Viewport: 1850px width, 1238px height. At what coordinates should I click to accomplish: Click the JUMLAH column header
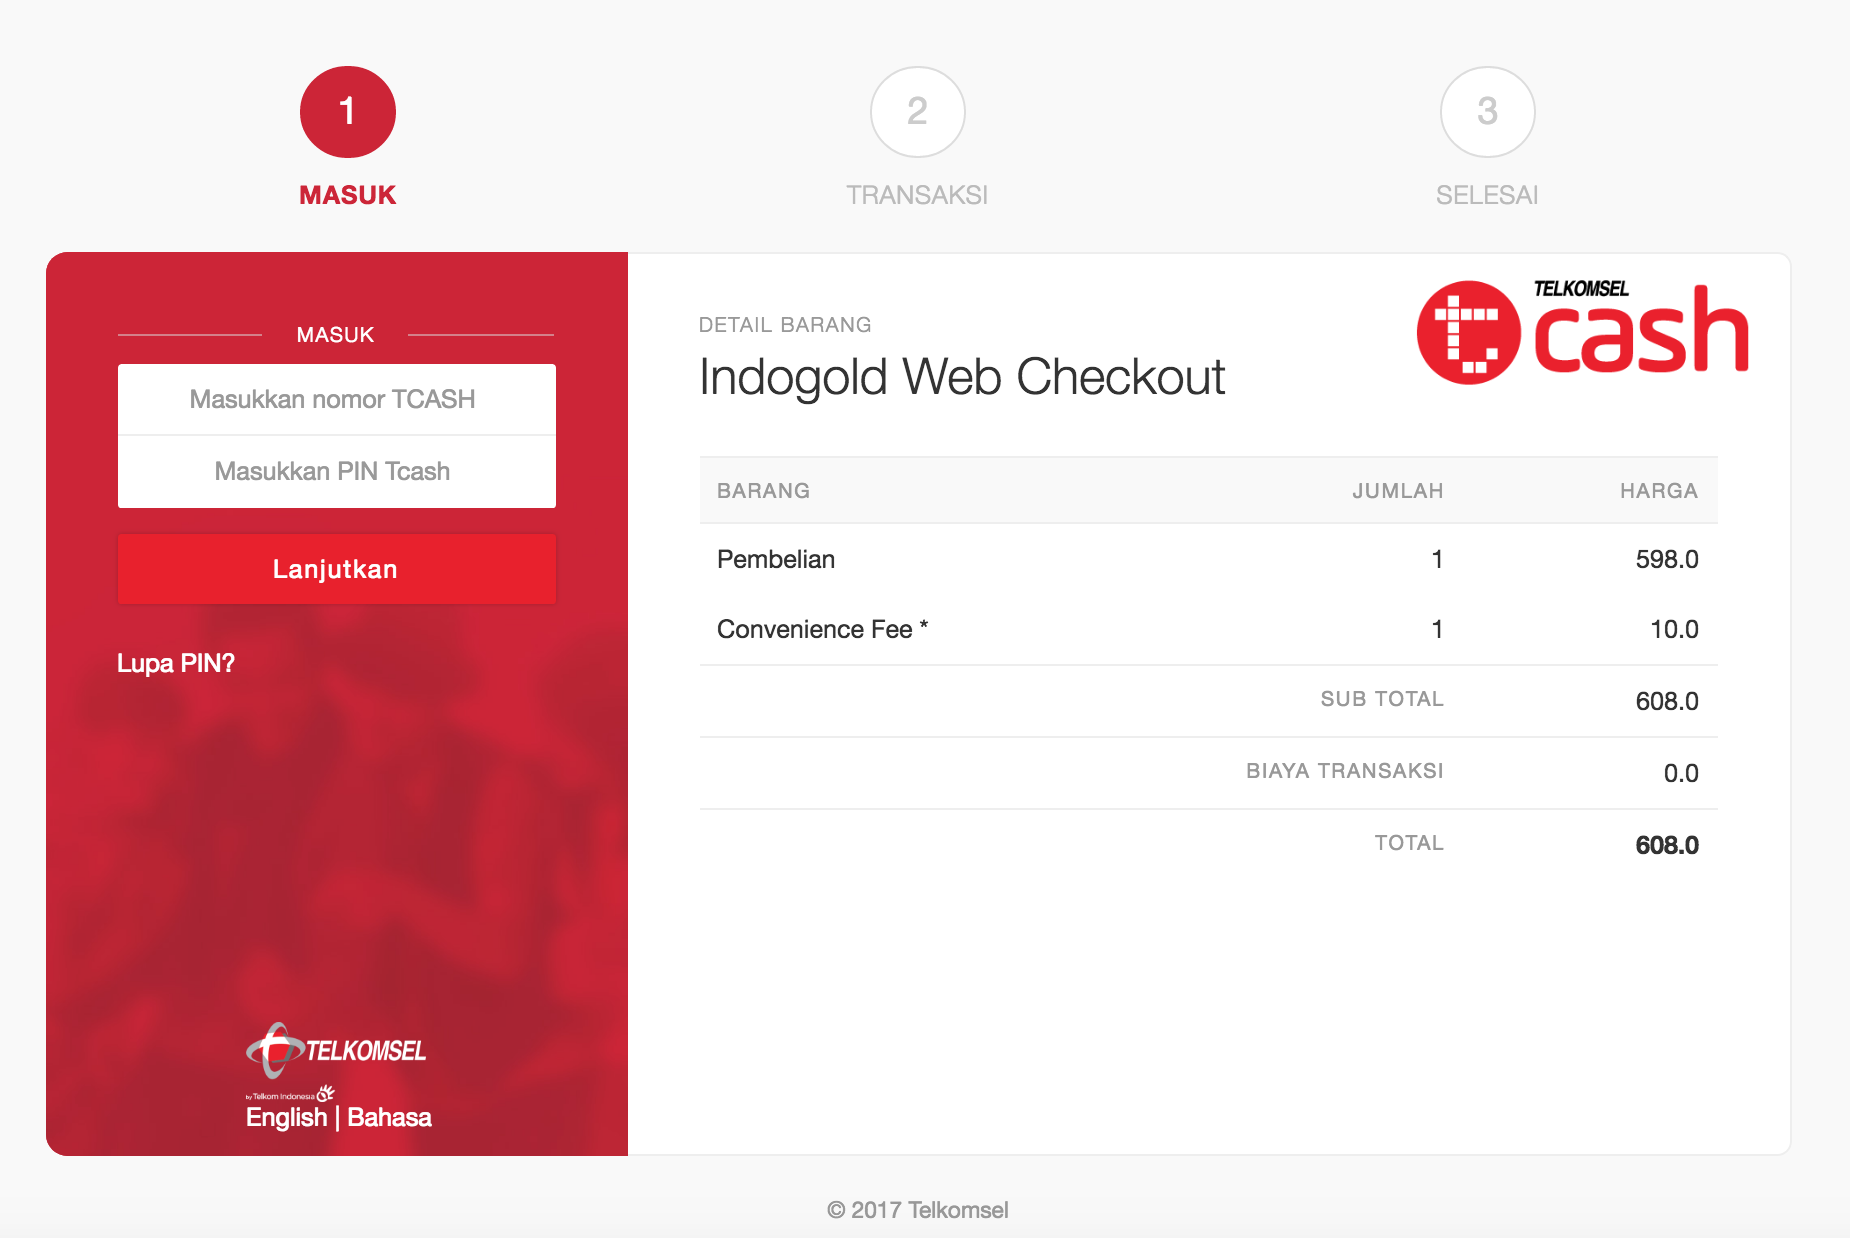[x=1398, y=491]
